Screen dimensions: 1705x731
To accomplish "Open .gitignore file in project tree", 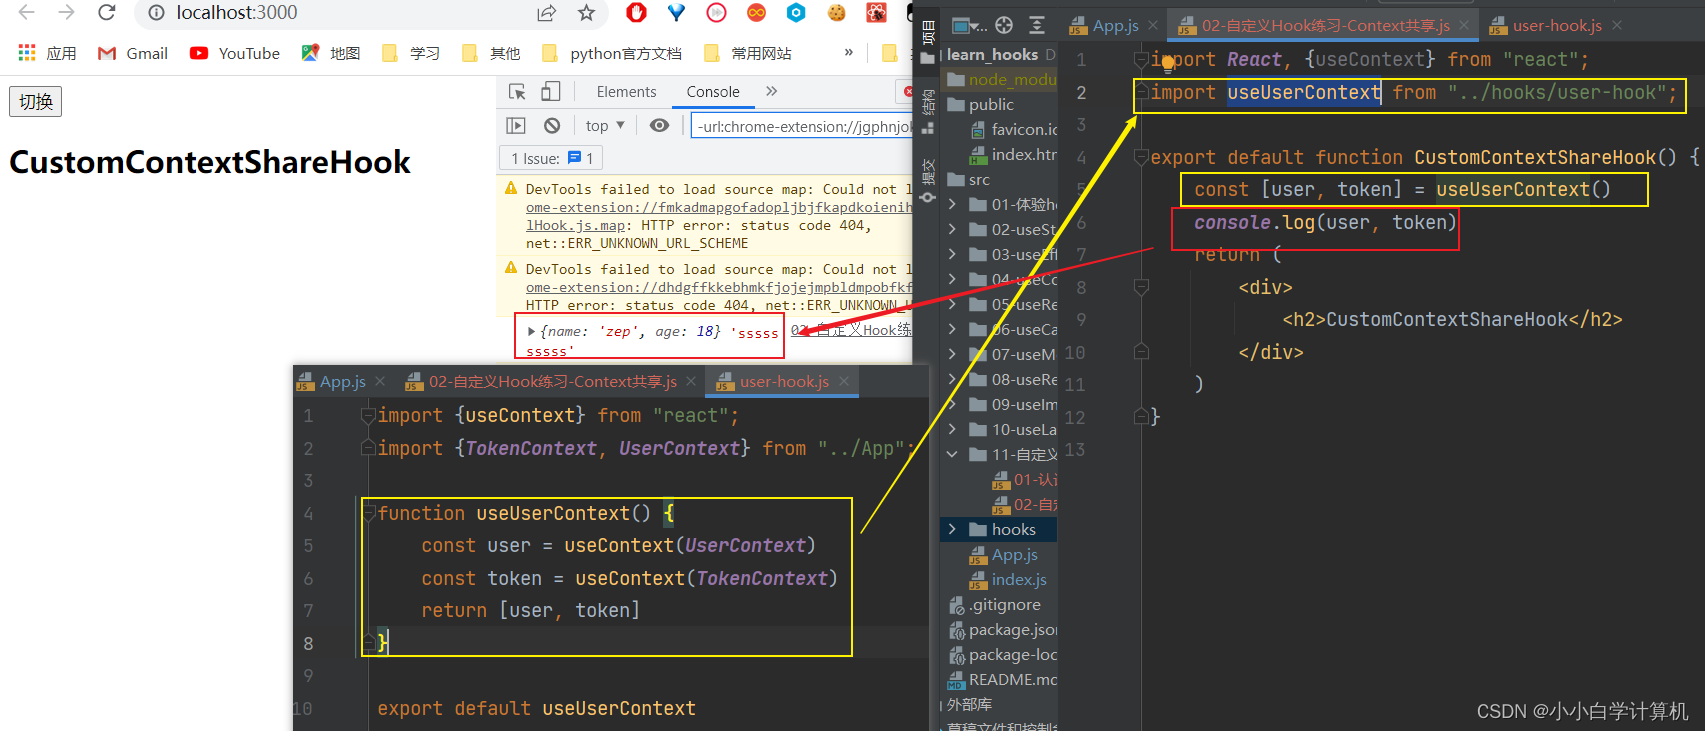I will (x=995, y=604).
